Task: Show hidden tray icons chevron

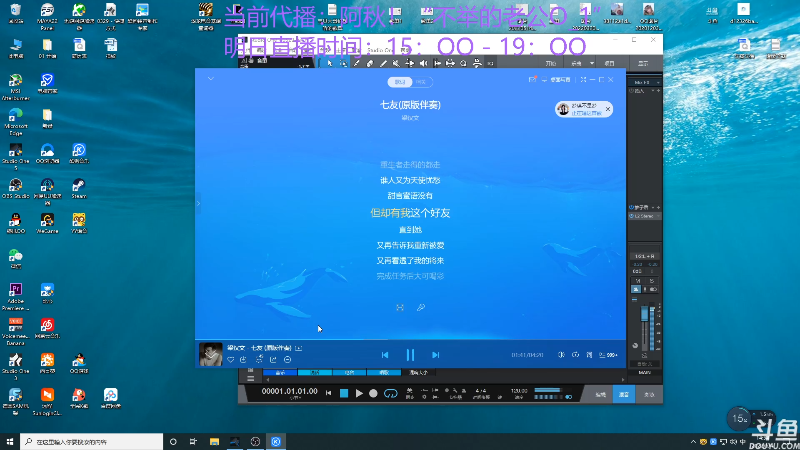Action: point(693,442)
